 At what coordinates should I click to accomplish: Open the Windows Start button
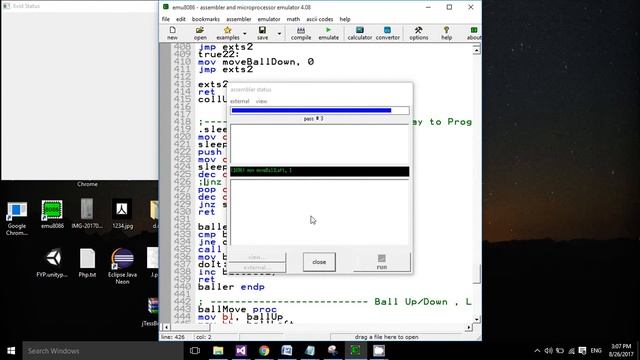point(11,351)
